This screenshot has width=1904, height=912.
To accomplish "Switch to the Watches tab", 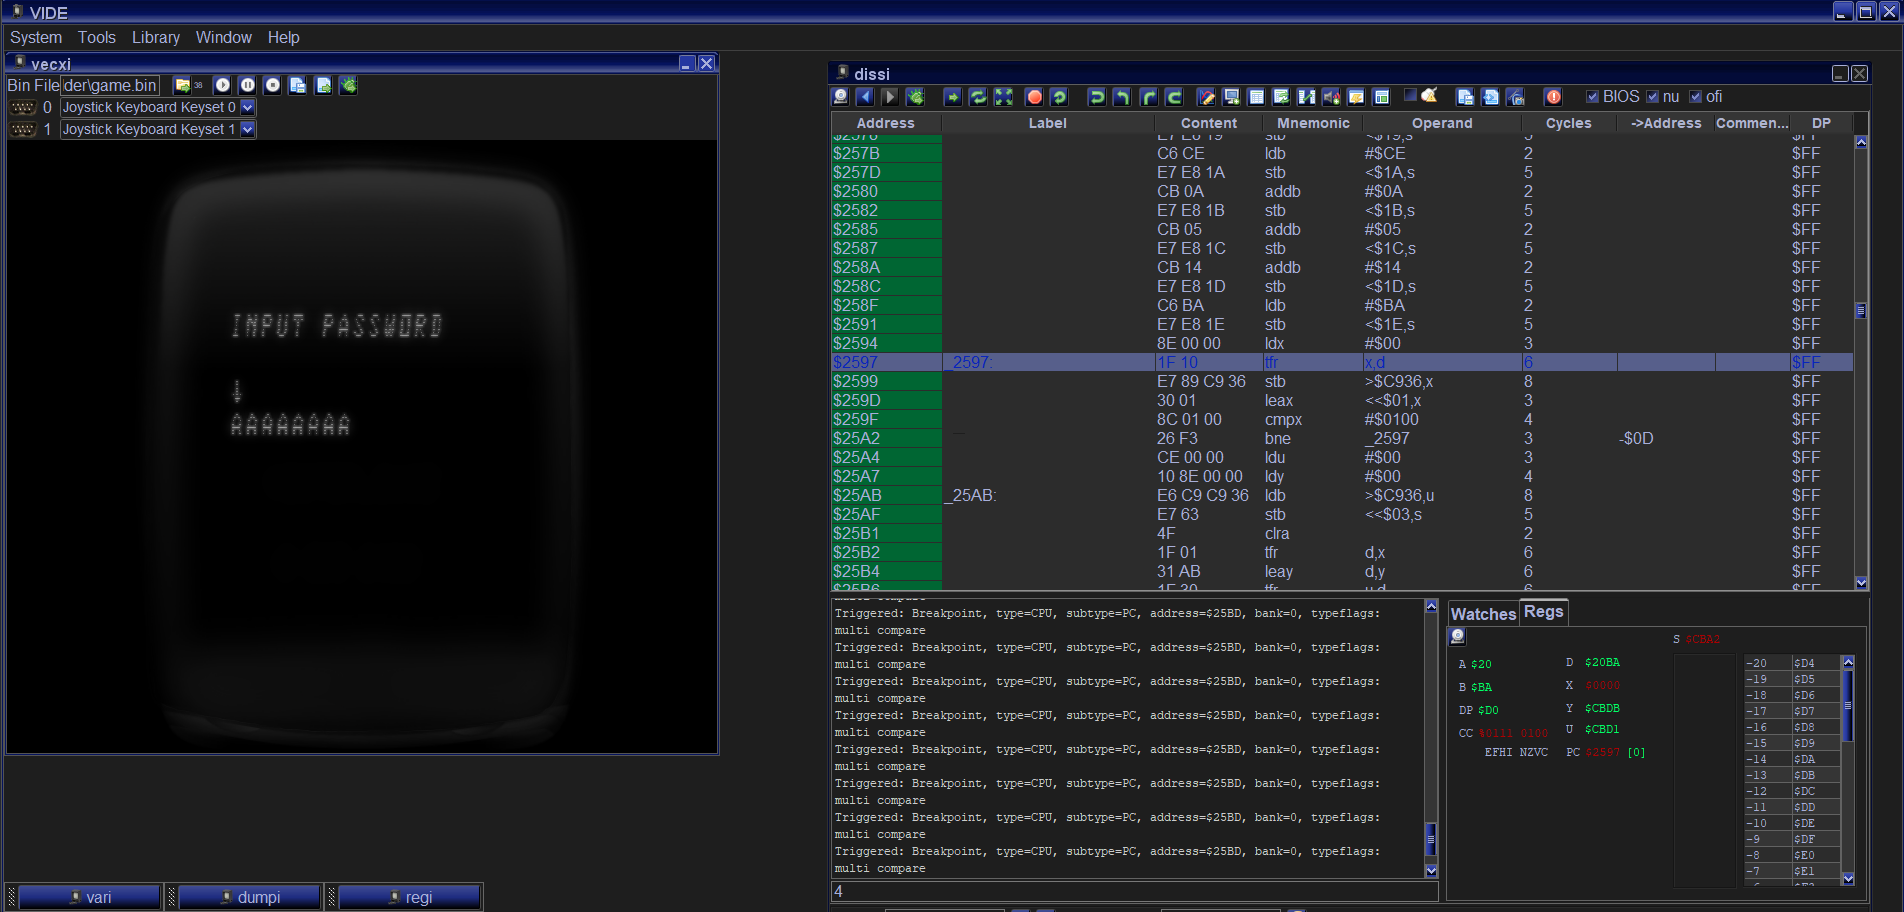I will 1483,614.
